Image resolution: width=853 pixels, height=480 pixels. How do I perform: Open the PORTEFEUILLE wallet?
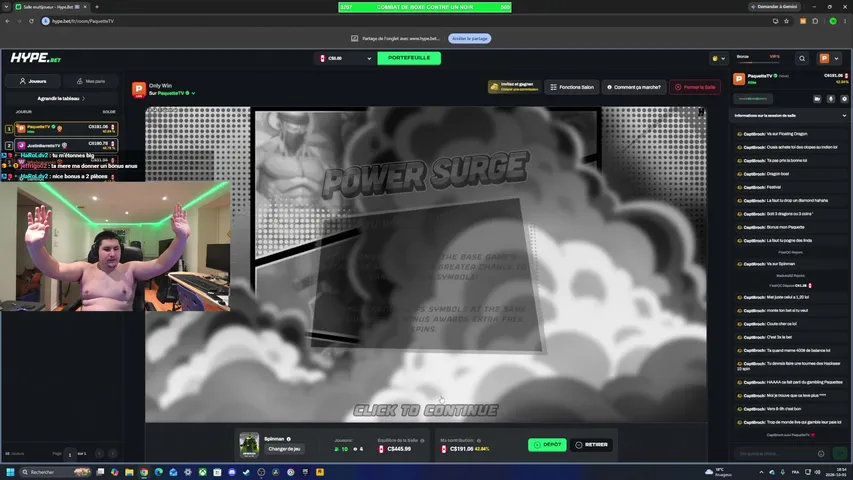pos(409,58)
